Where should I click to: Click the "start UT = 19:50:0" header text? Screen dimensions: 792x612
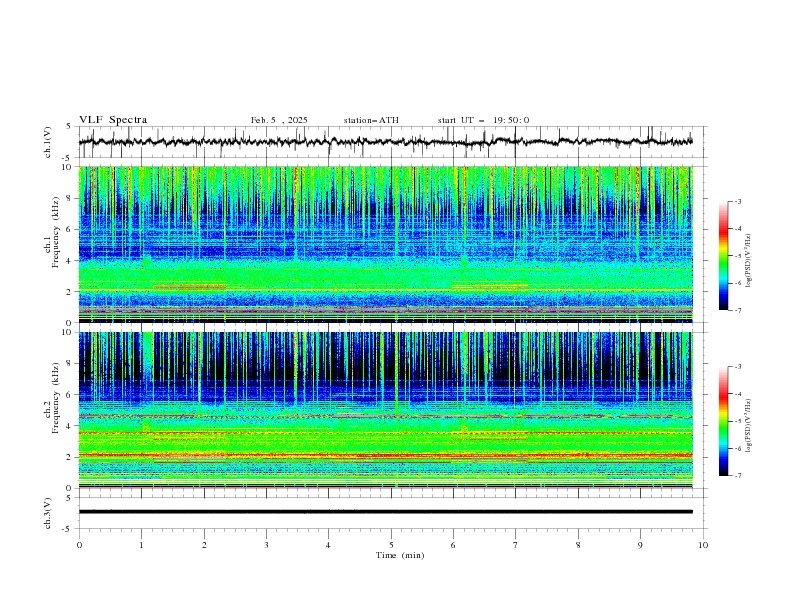[x=483, y=120]
